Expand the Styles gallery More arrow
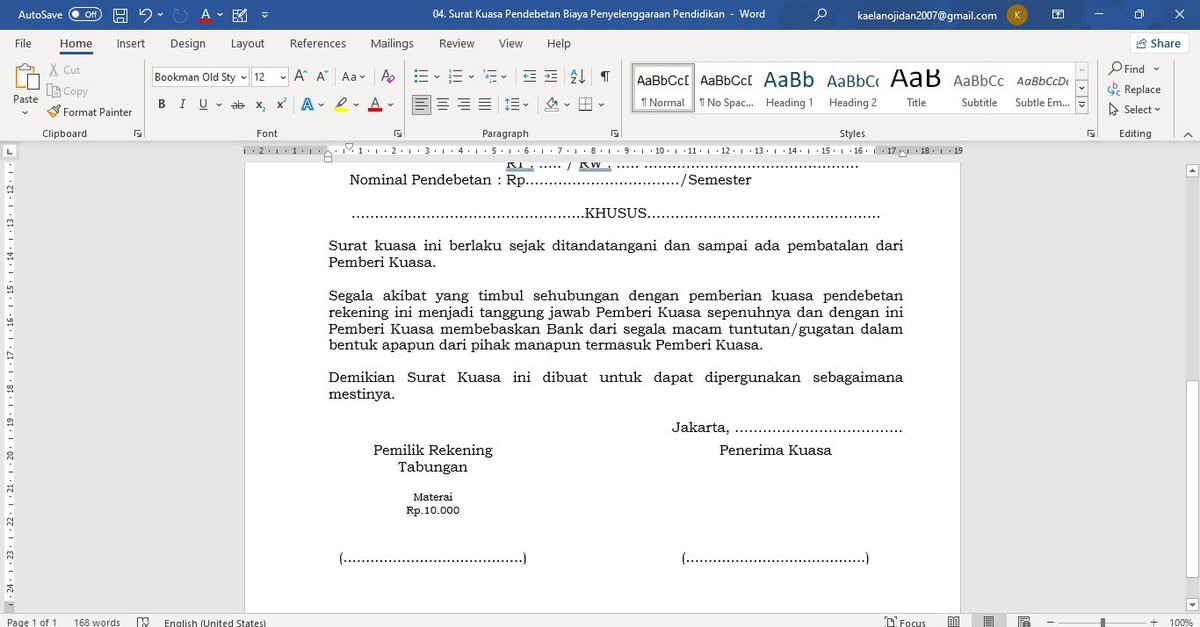This screenshot has height=627, width=1200. pos(1081,105)
